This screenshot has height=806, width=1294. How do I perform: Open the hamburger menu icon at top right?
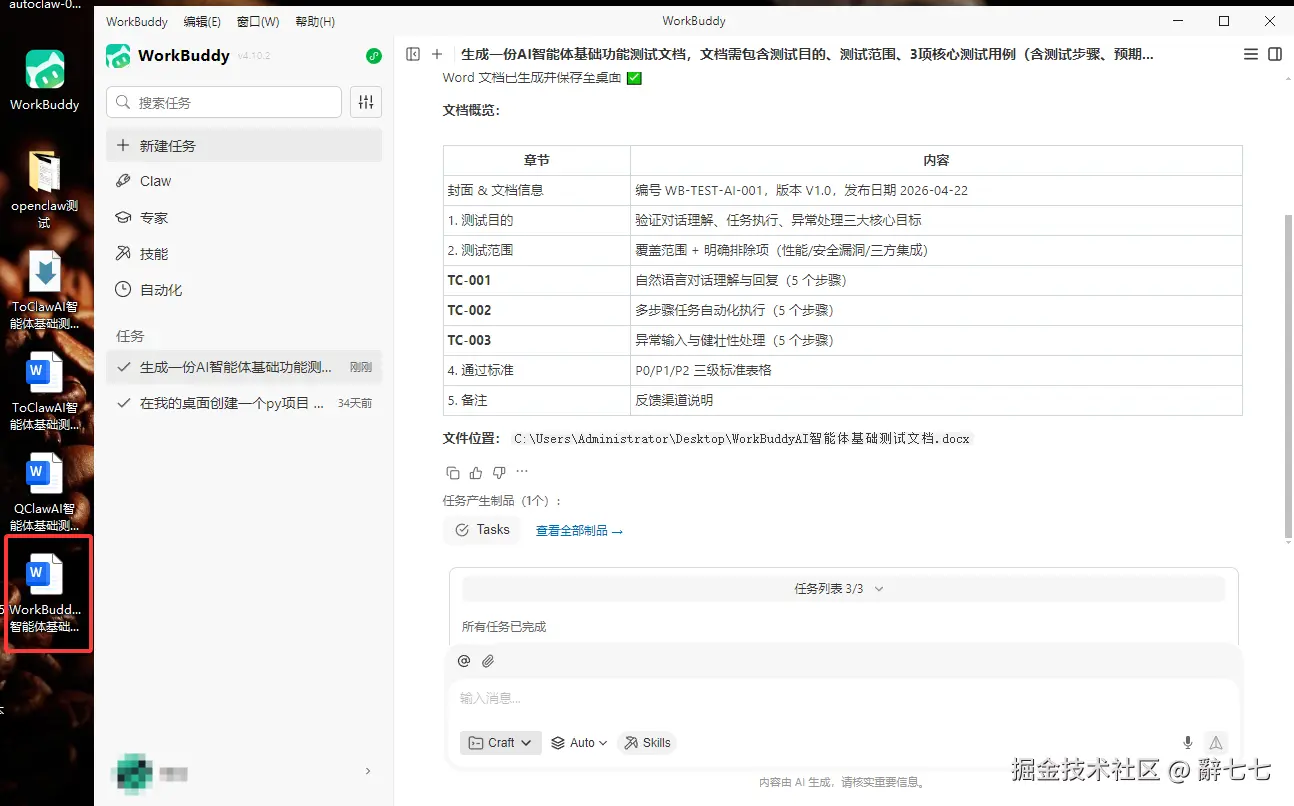tap(1251, 54)
